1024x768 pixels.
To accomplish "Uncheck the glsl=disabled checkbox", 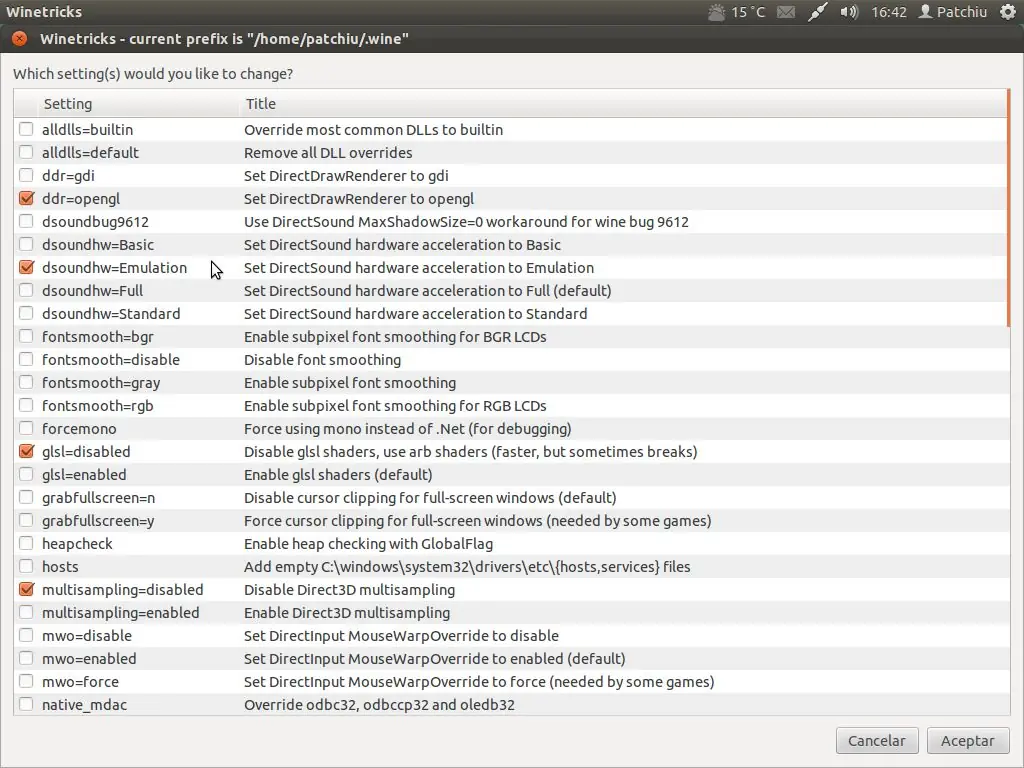I will click(x=26, y=451).
